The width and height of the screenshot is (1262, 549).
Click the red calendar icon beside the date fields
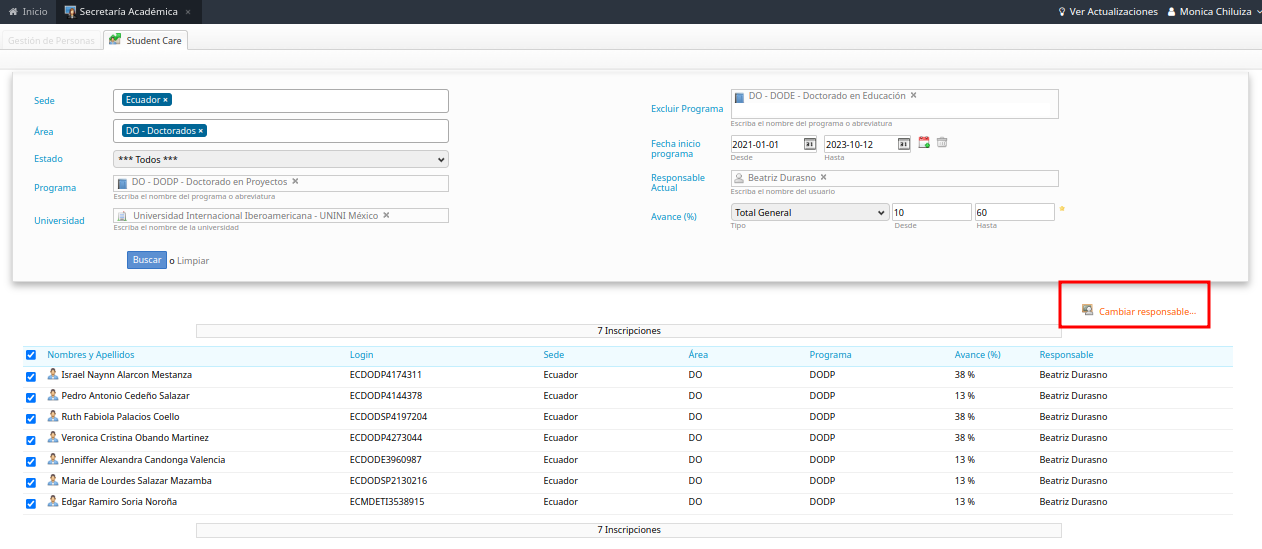click(x=924, y=143)
